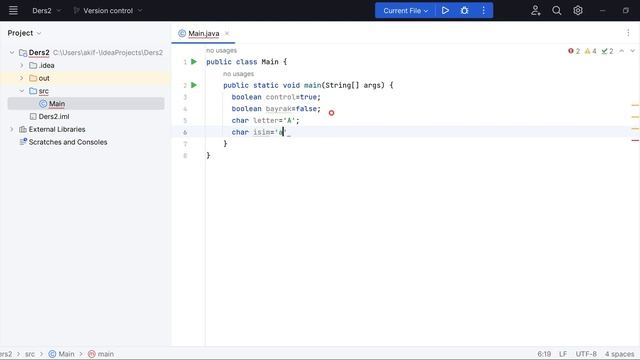
Task: Place cursor on 'boolean control=true;' line
Action: (276, 97)
